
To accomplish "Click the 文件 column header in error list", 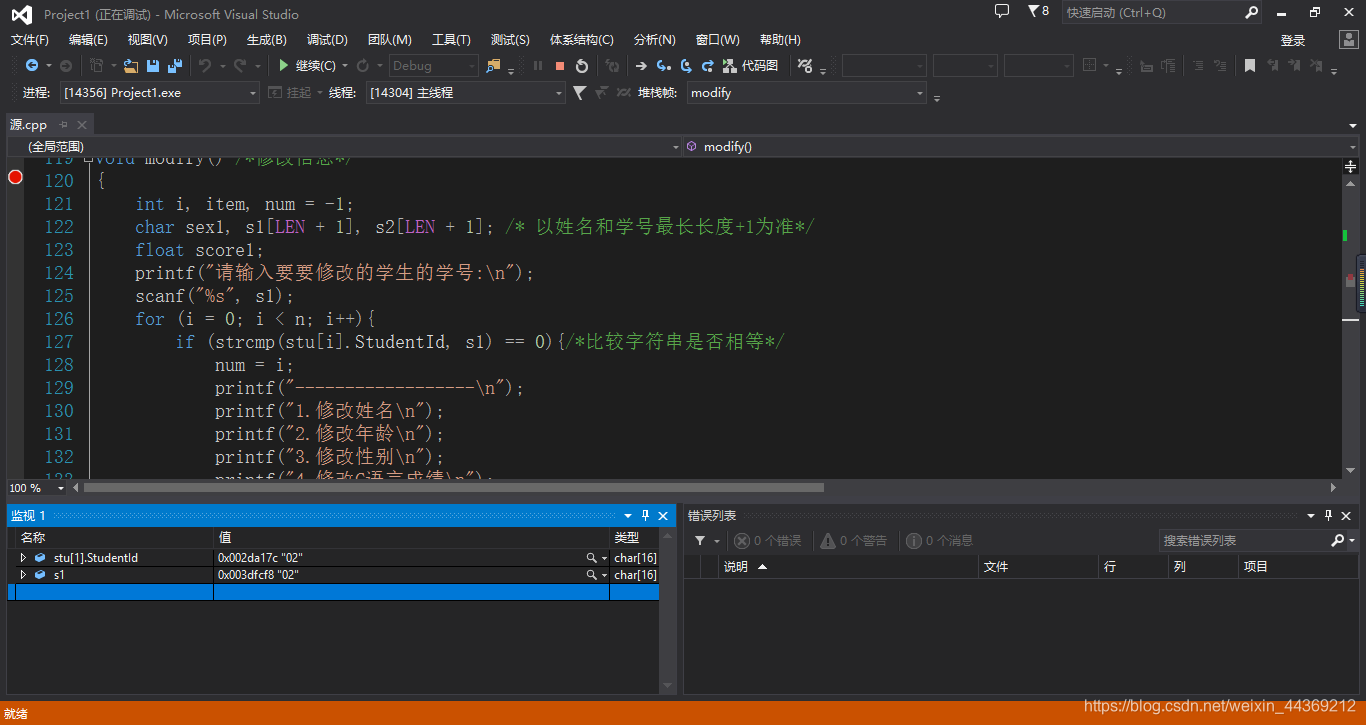I will (x=1038, y=567).
